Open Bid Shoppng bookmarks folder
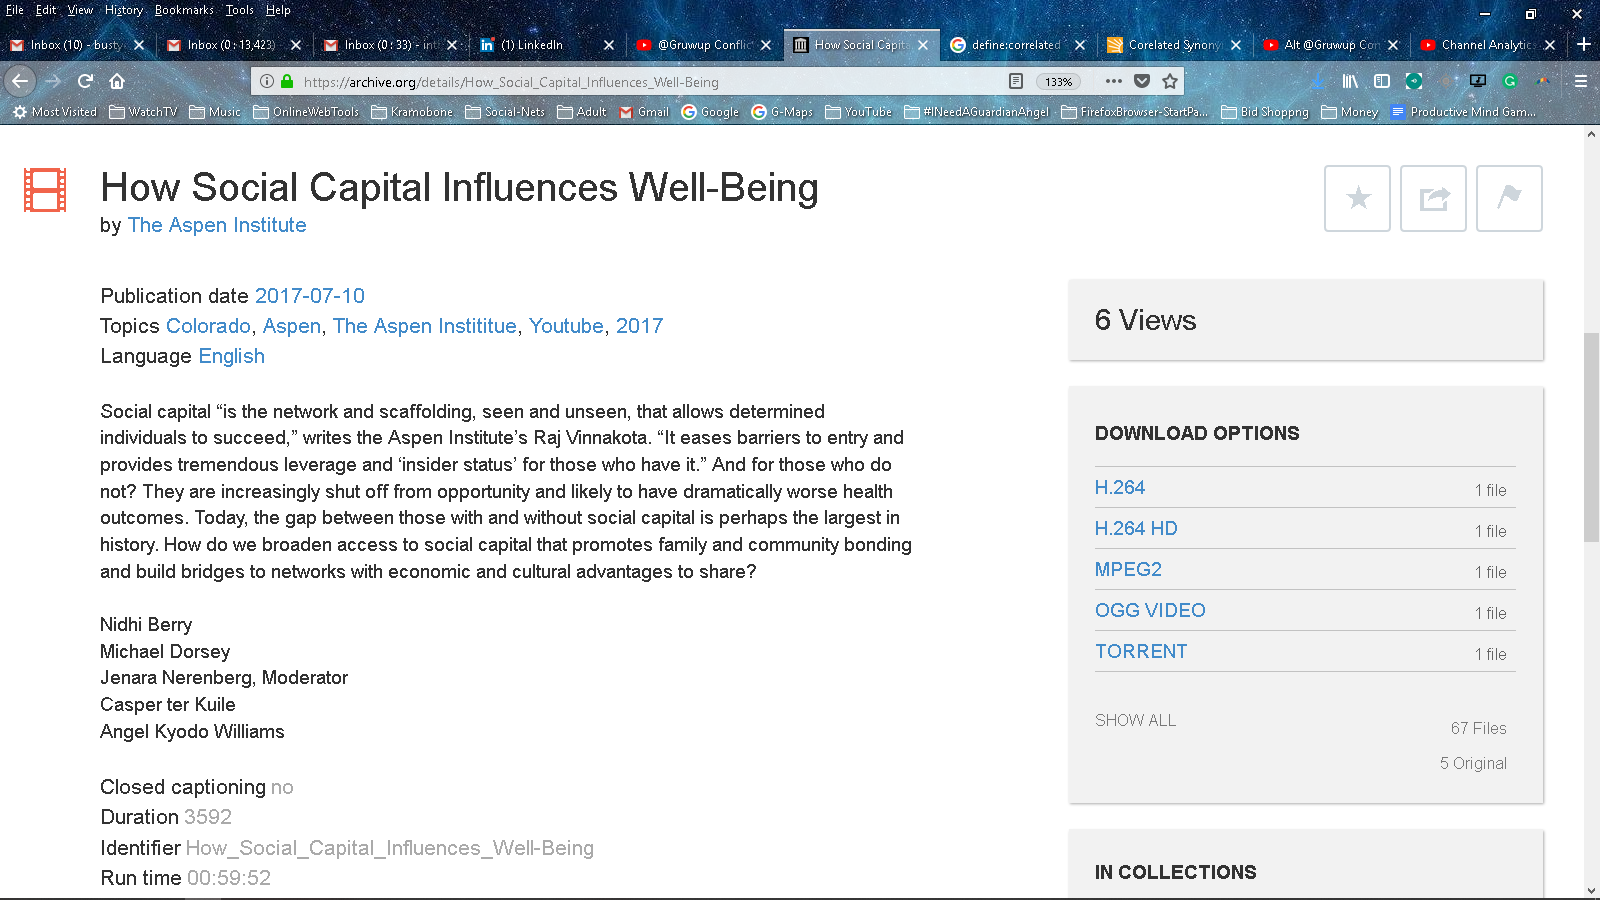 click(x=1265, y=112)
